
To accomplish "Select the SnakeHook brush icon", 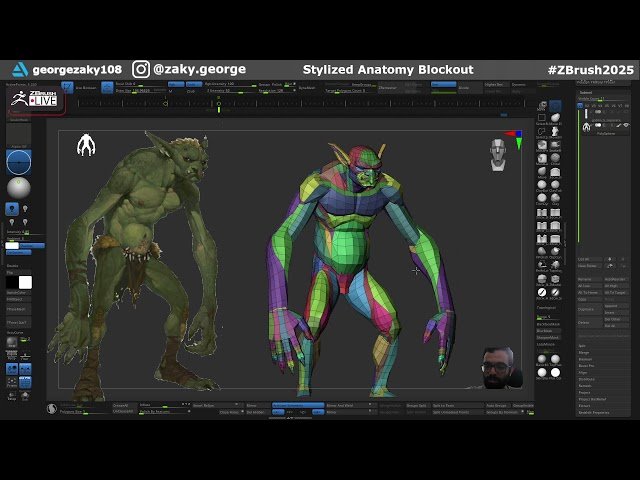I will pyautogui.click(x=555, y=145).
